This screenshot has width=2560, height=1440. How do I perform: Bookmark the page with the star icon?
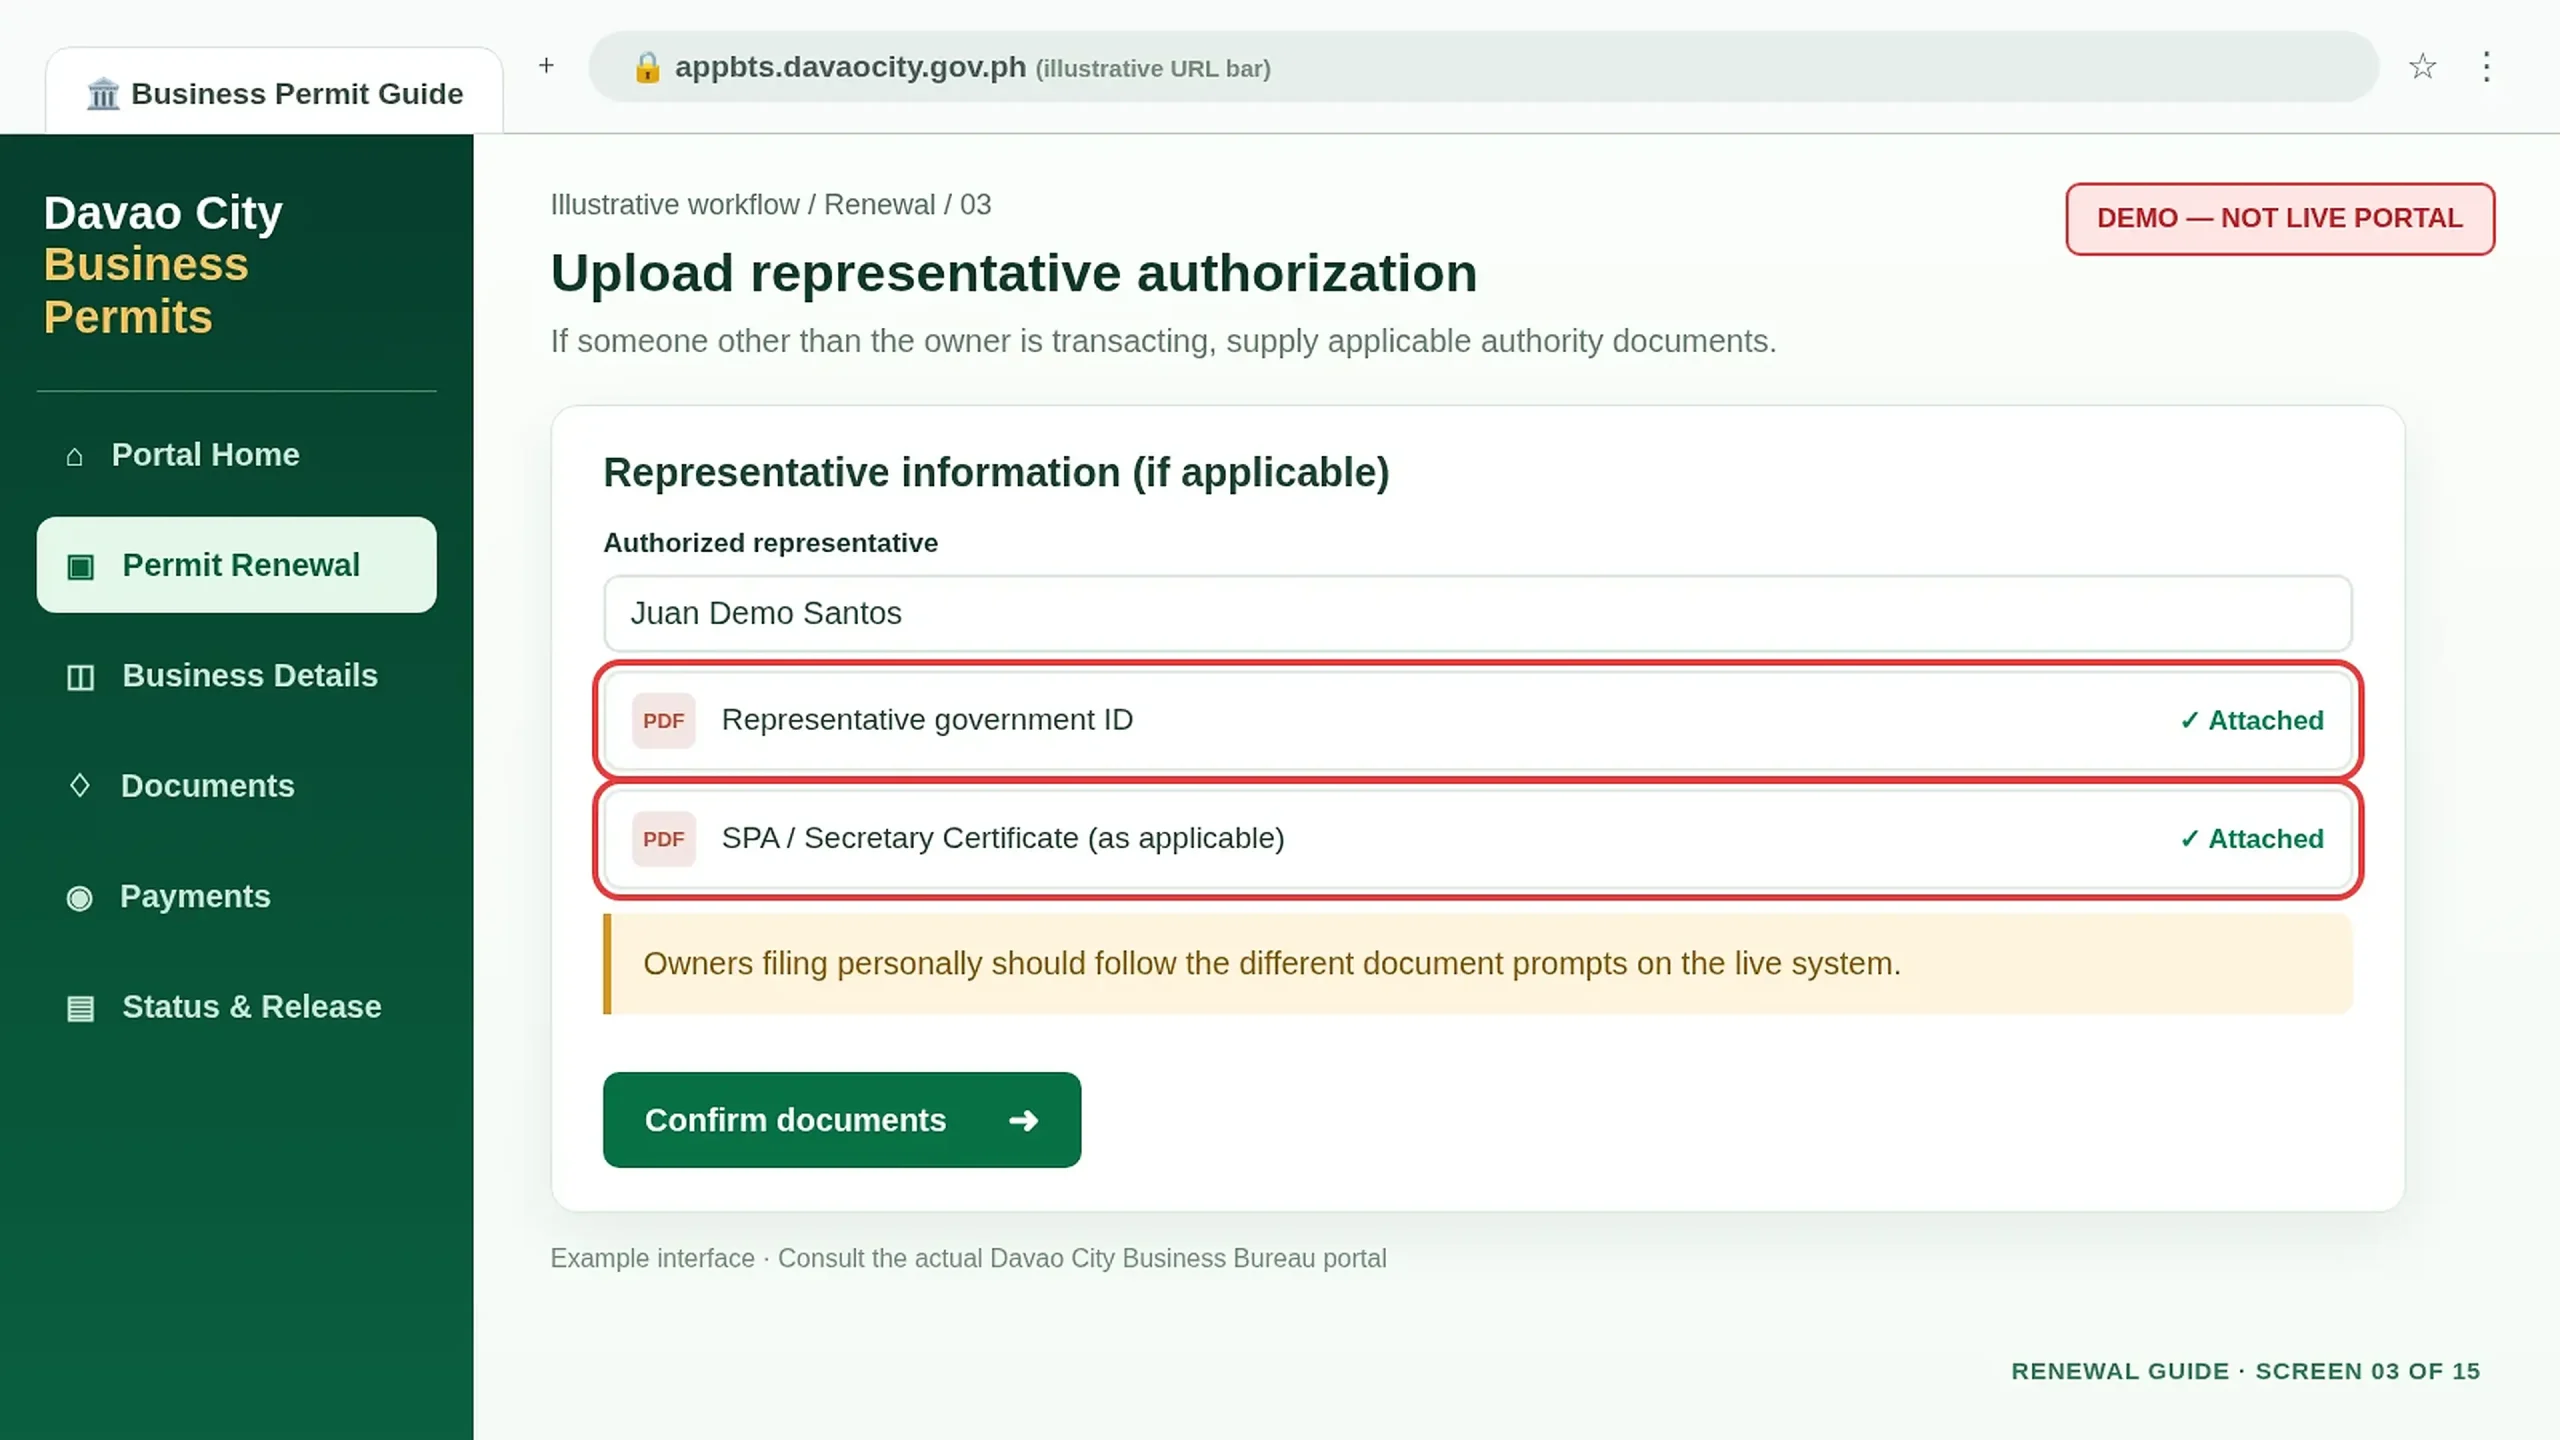(x=2422, y=67)
